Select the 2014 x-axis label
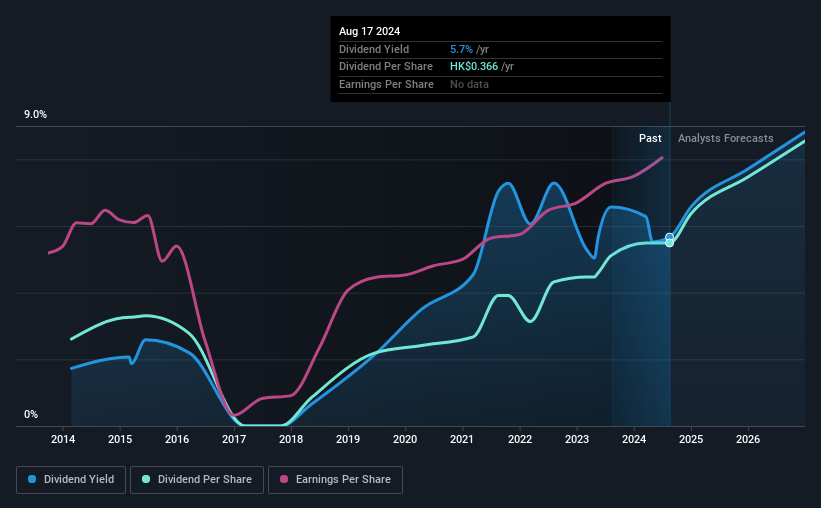Image resolution: width=821 pixels, height=508 pixels. pyautogui.click(x=63, y=439)
